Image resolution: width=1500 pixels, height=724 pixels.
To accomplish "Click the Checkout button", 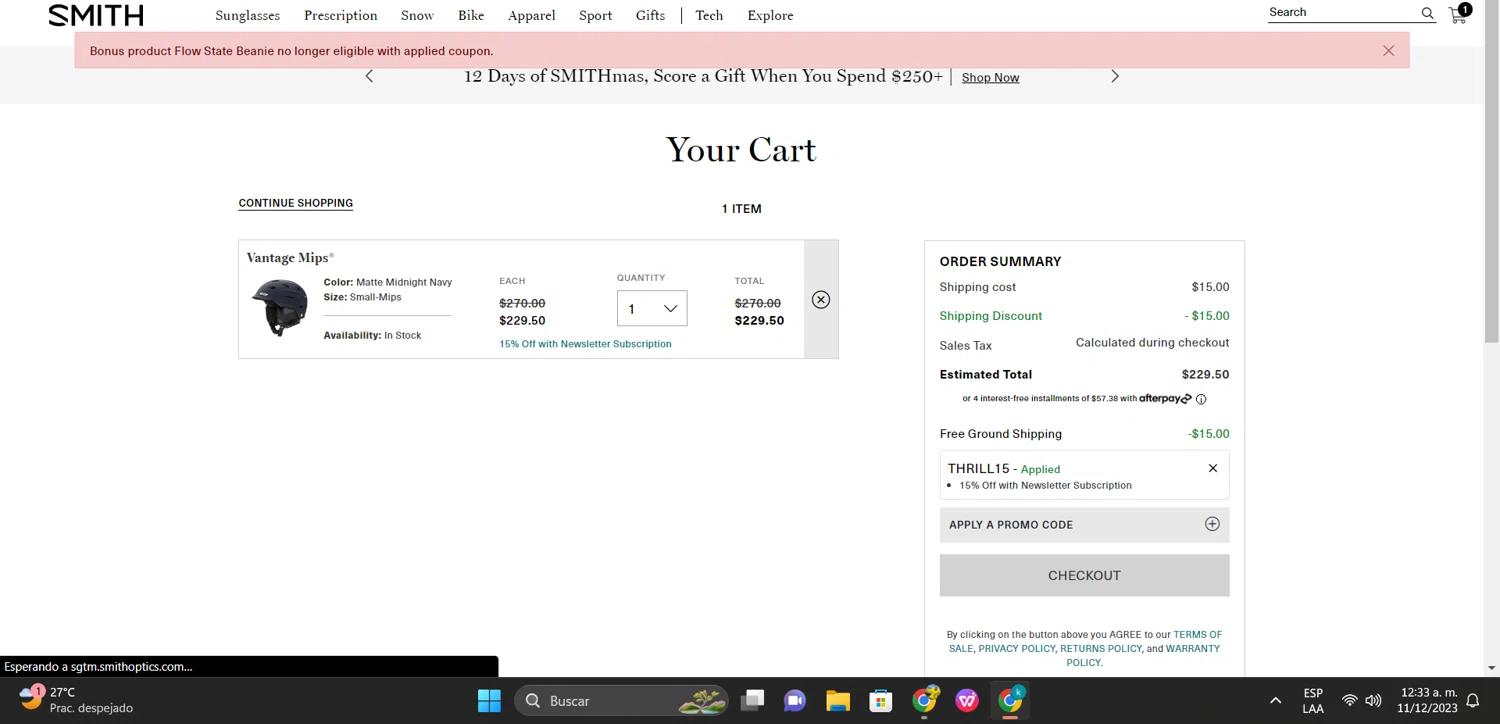I will click(1084, 575).
